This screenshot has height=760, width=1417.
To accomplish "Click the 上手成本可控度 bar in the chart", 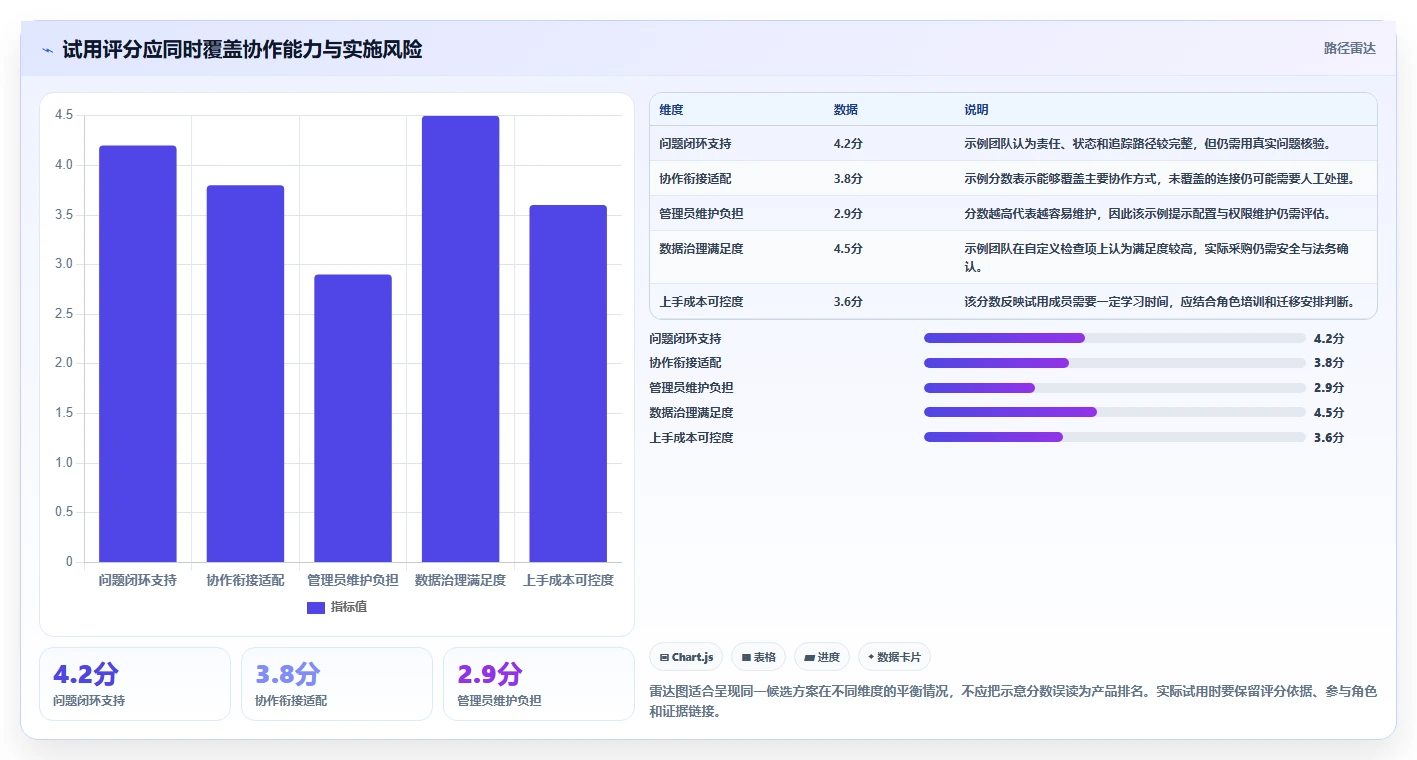I will (x=568, y=383).
